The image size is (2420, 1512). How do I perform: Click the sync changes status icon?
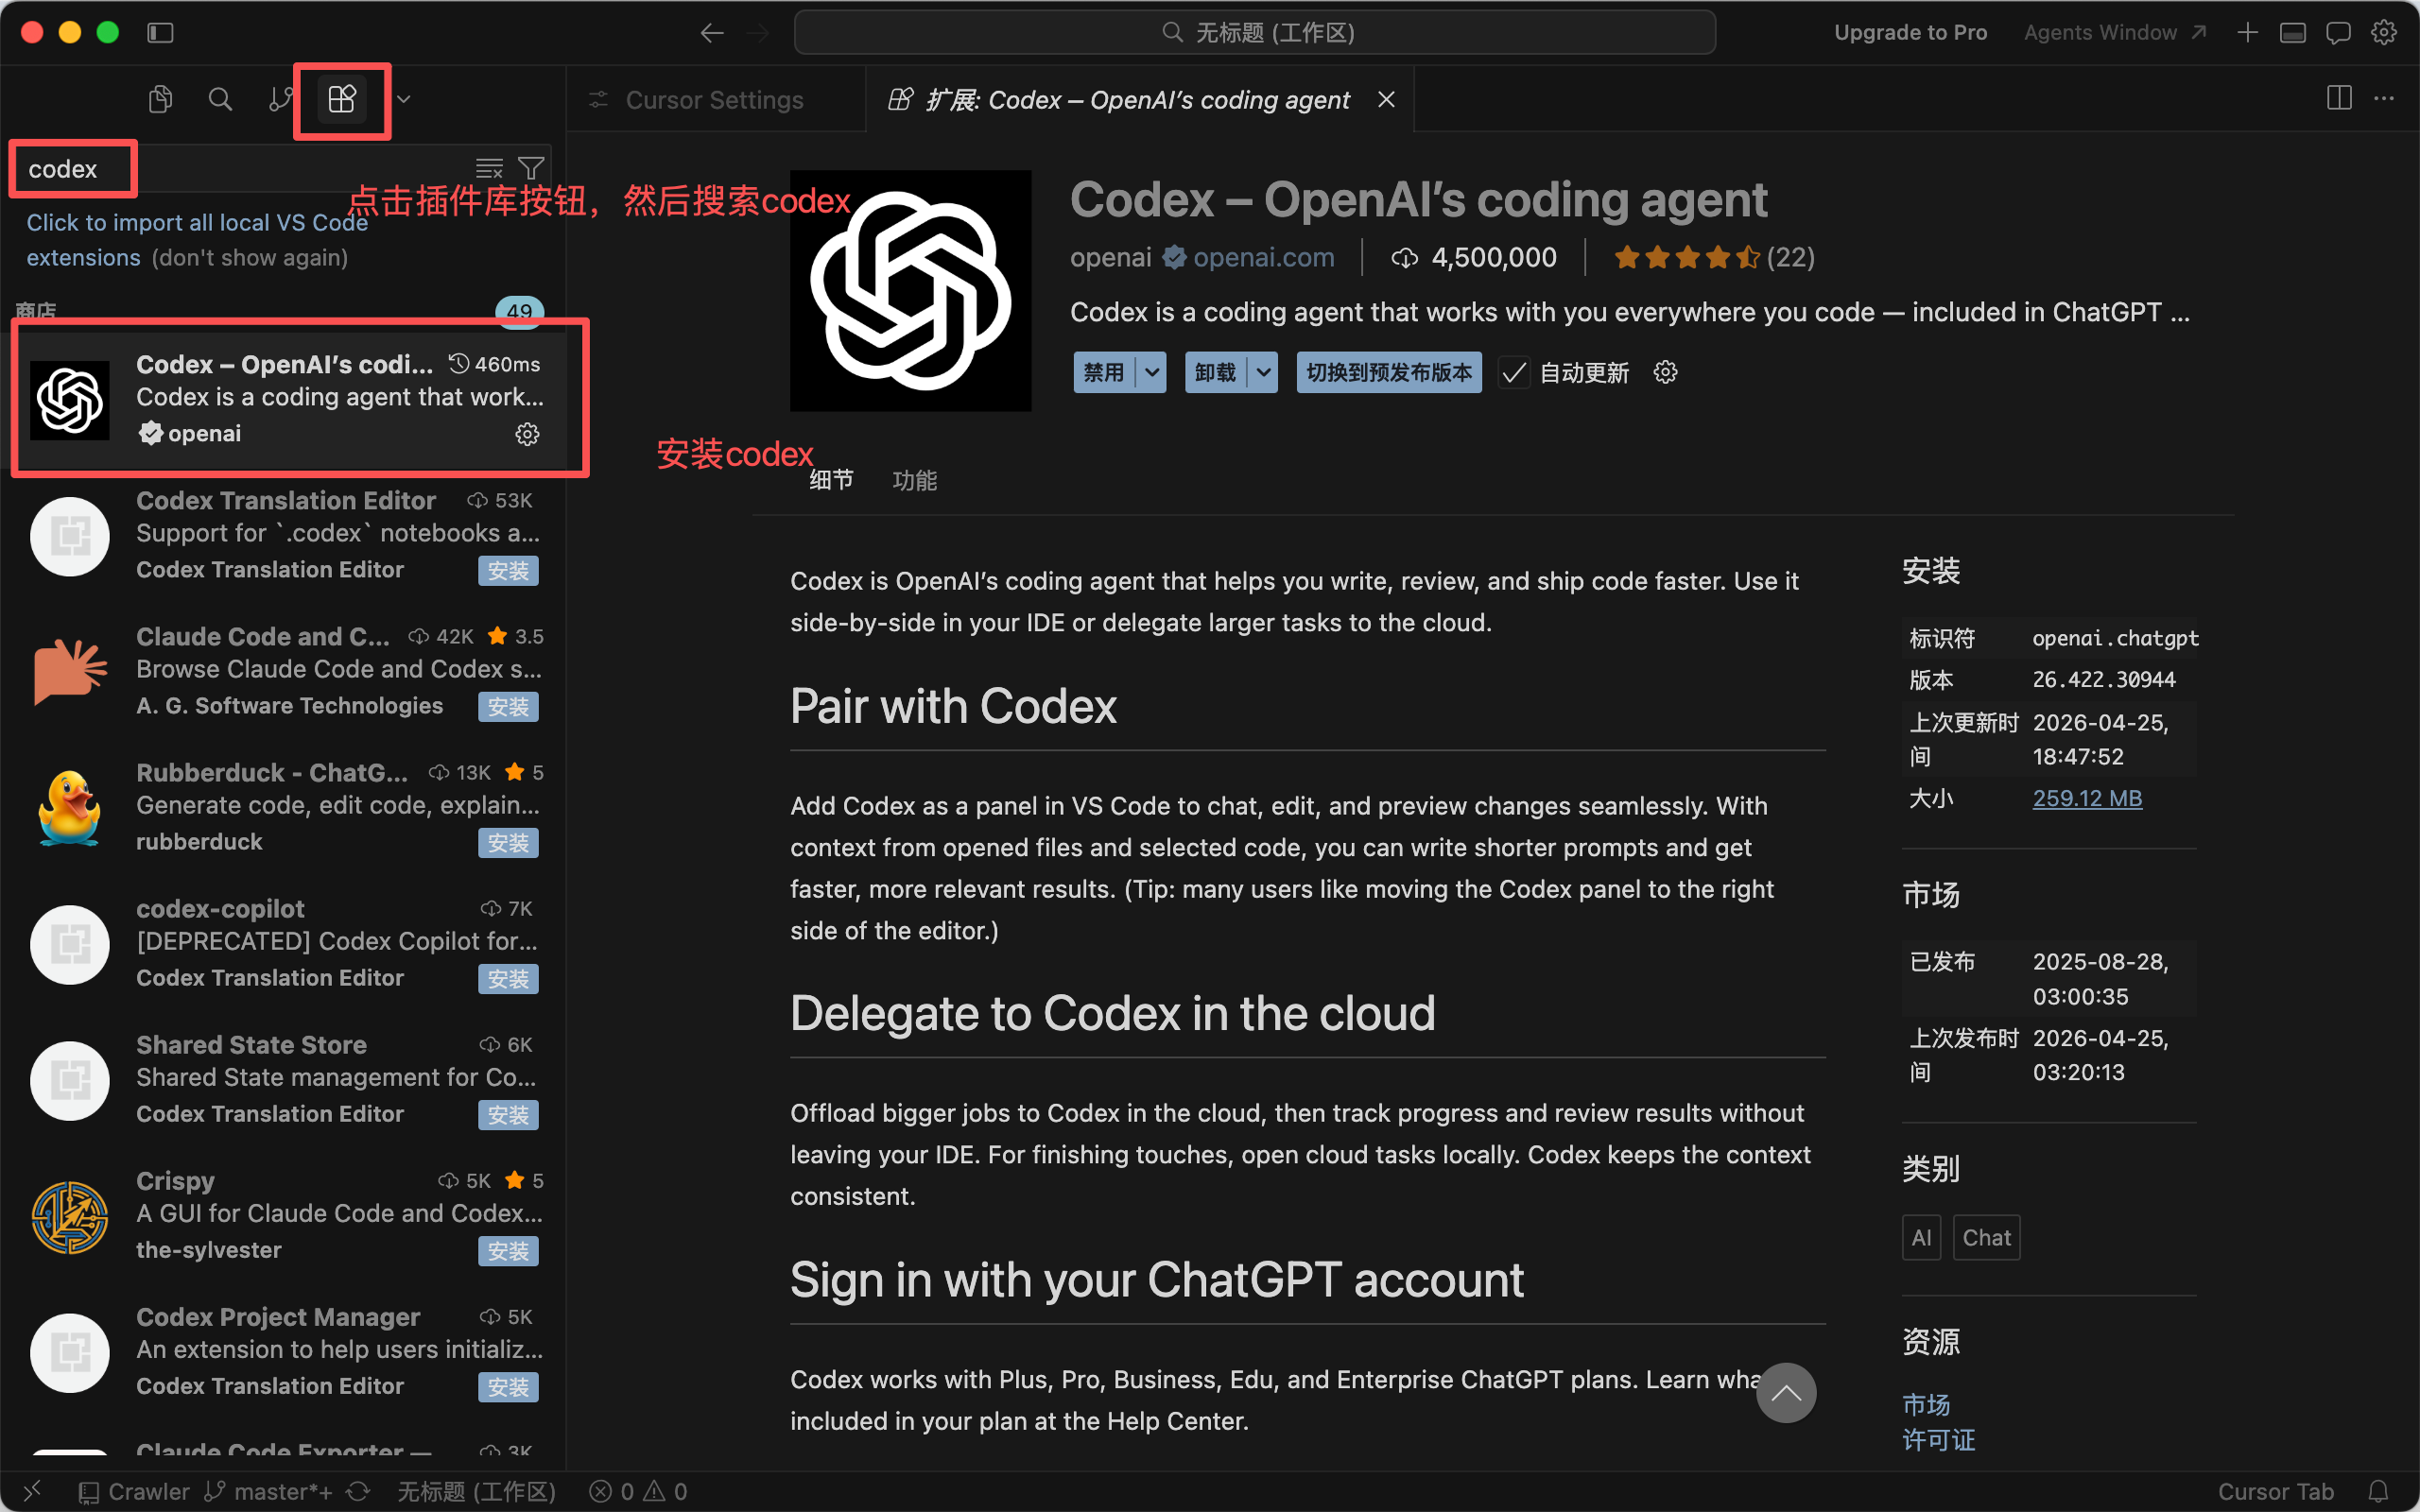(358, 1491)
